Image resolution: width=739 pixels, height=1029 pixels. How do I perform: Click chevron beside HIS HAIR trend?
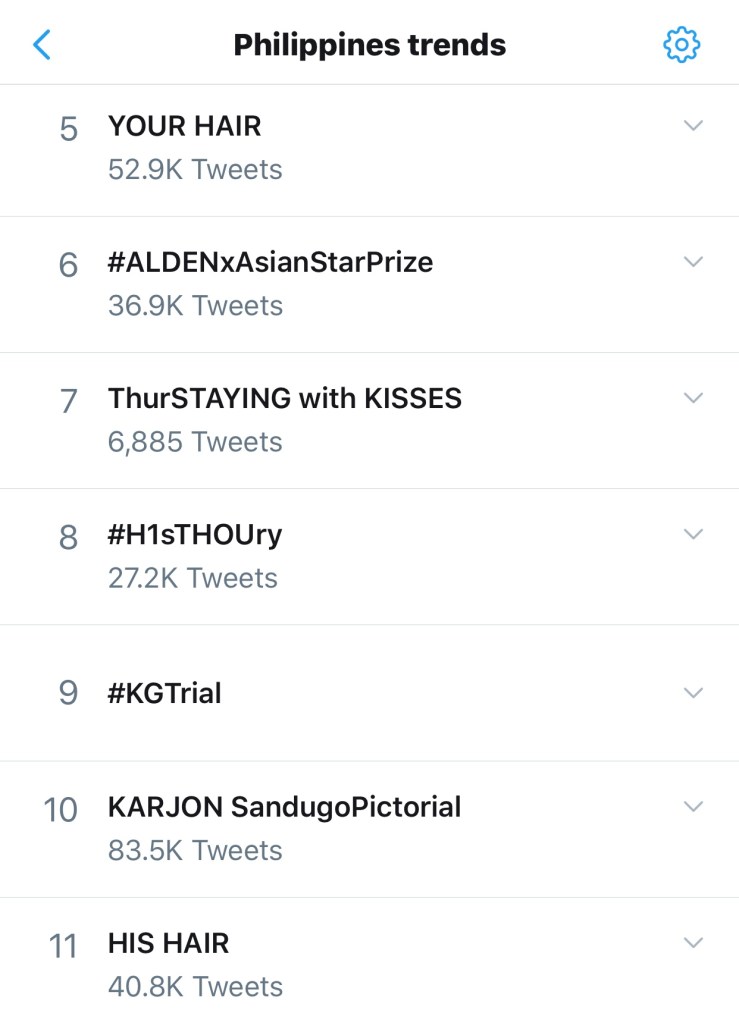tap(693, 943)
